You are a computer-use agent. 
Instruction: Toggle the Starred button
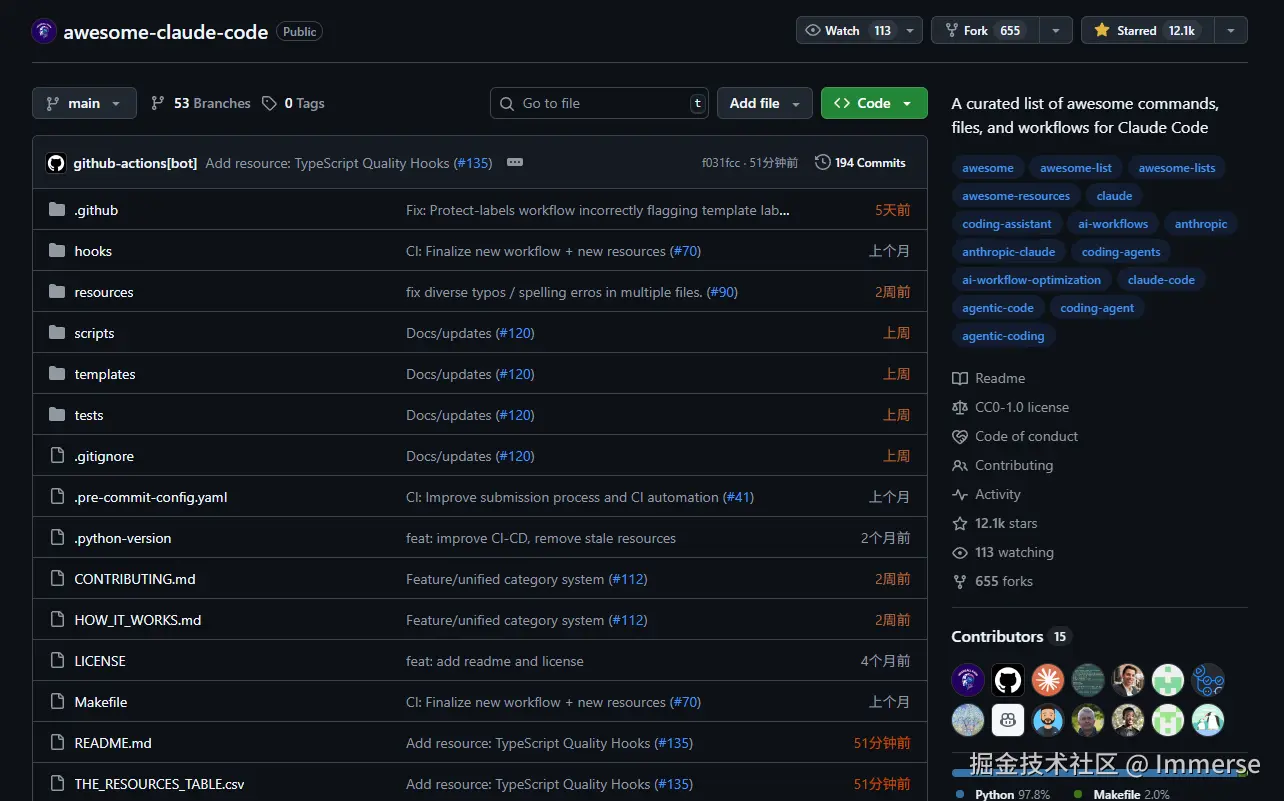(1147, 30)
